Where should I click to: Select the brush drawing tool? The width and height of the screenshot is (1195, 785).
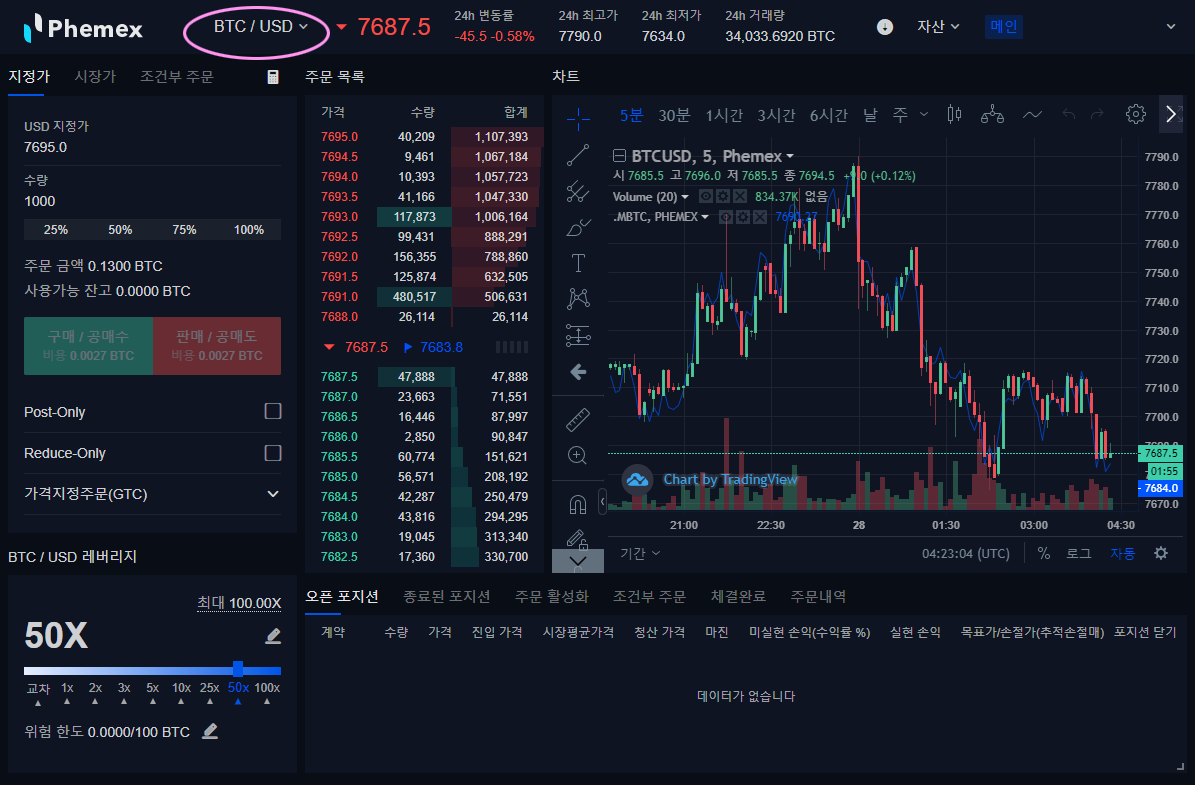click(578, 227)
